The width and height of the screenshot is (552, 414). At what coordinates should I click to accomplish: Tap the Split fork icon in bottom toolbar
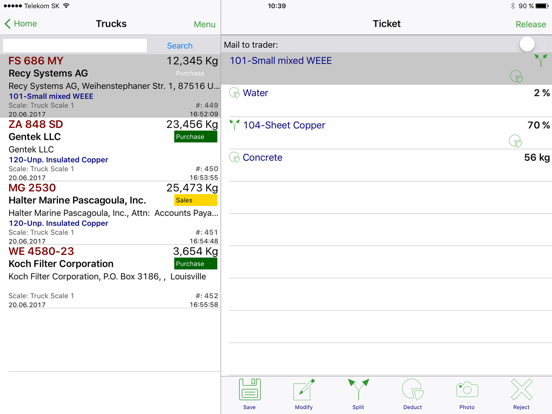click(358, 390)
